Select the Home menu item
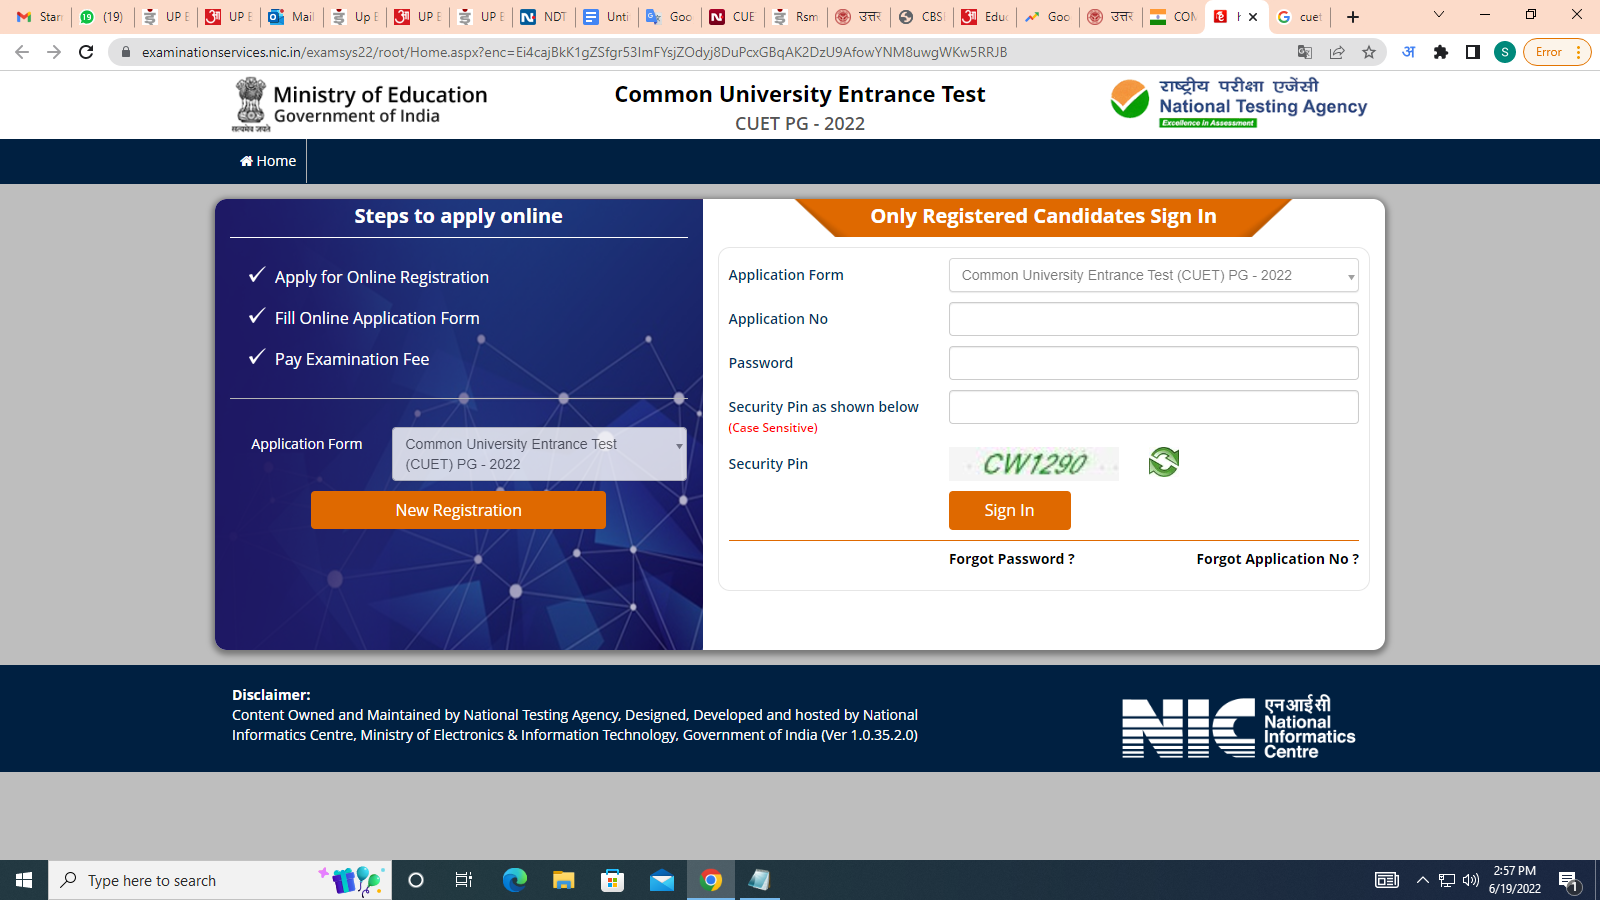The image size is (1600, 900). point(268,161)
